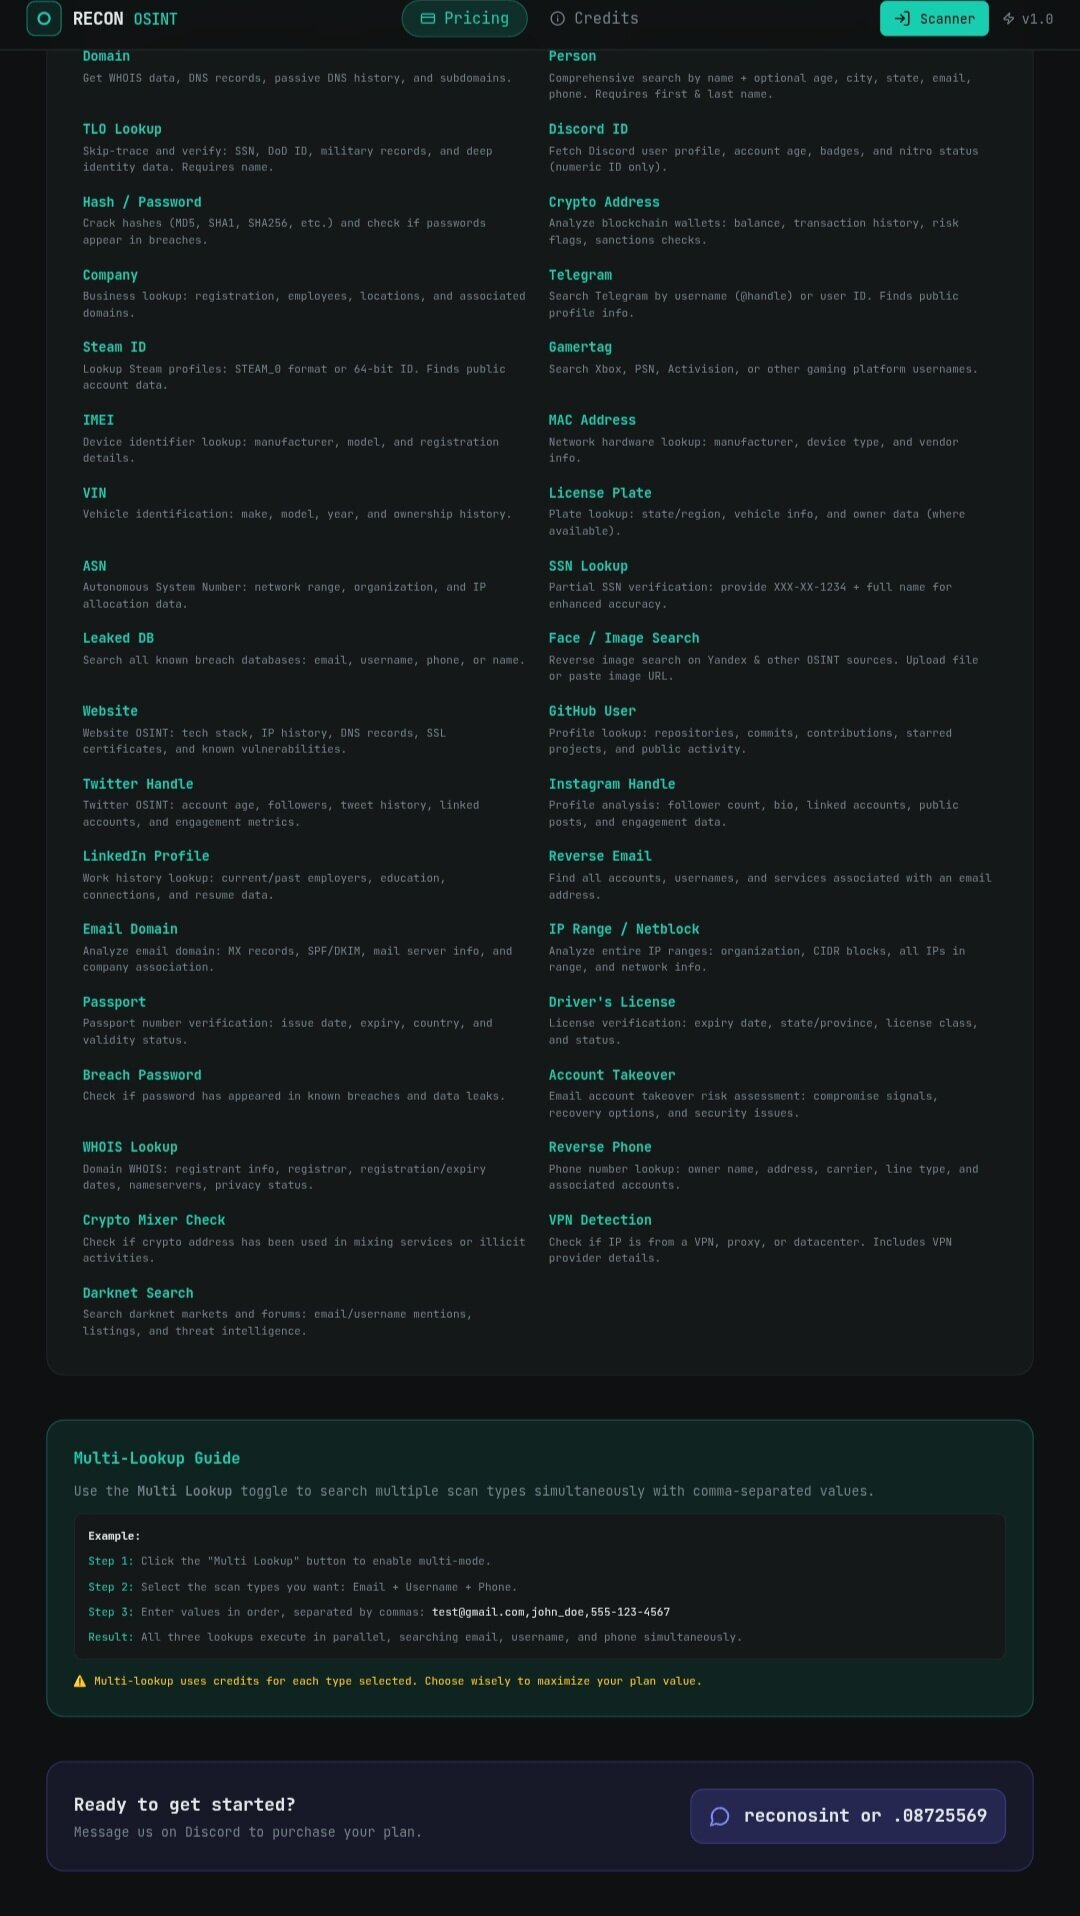Screen dimensions: 1080x1916
Task: Click the example test@gmail.com input values
Action: tap(551, 1612)
